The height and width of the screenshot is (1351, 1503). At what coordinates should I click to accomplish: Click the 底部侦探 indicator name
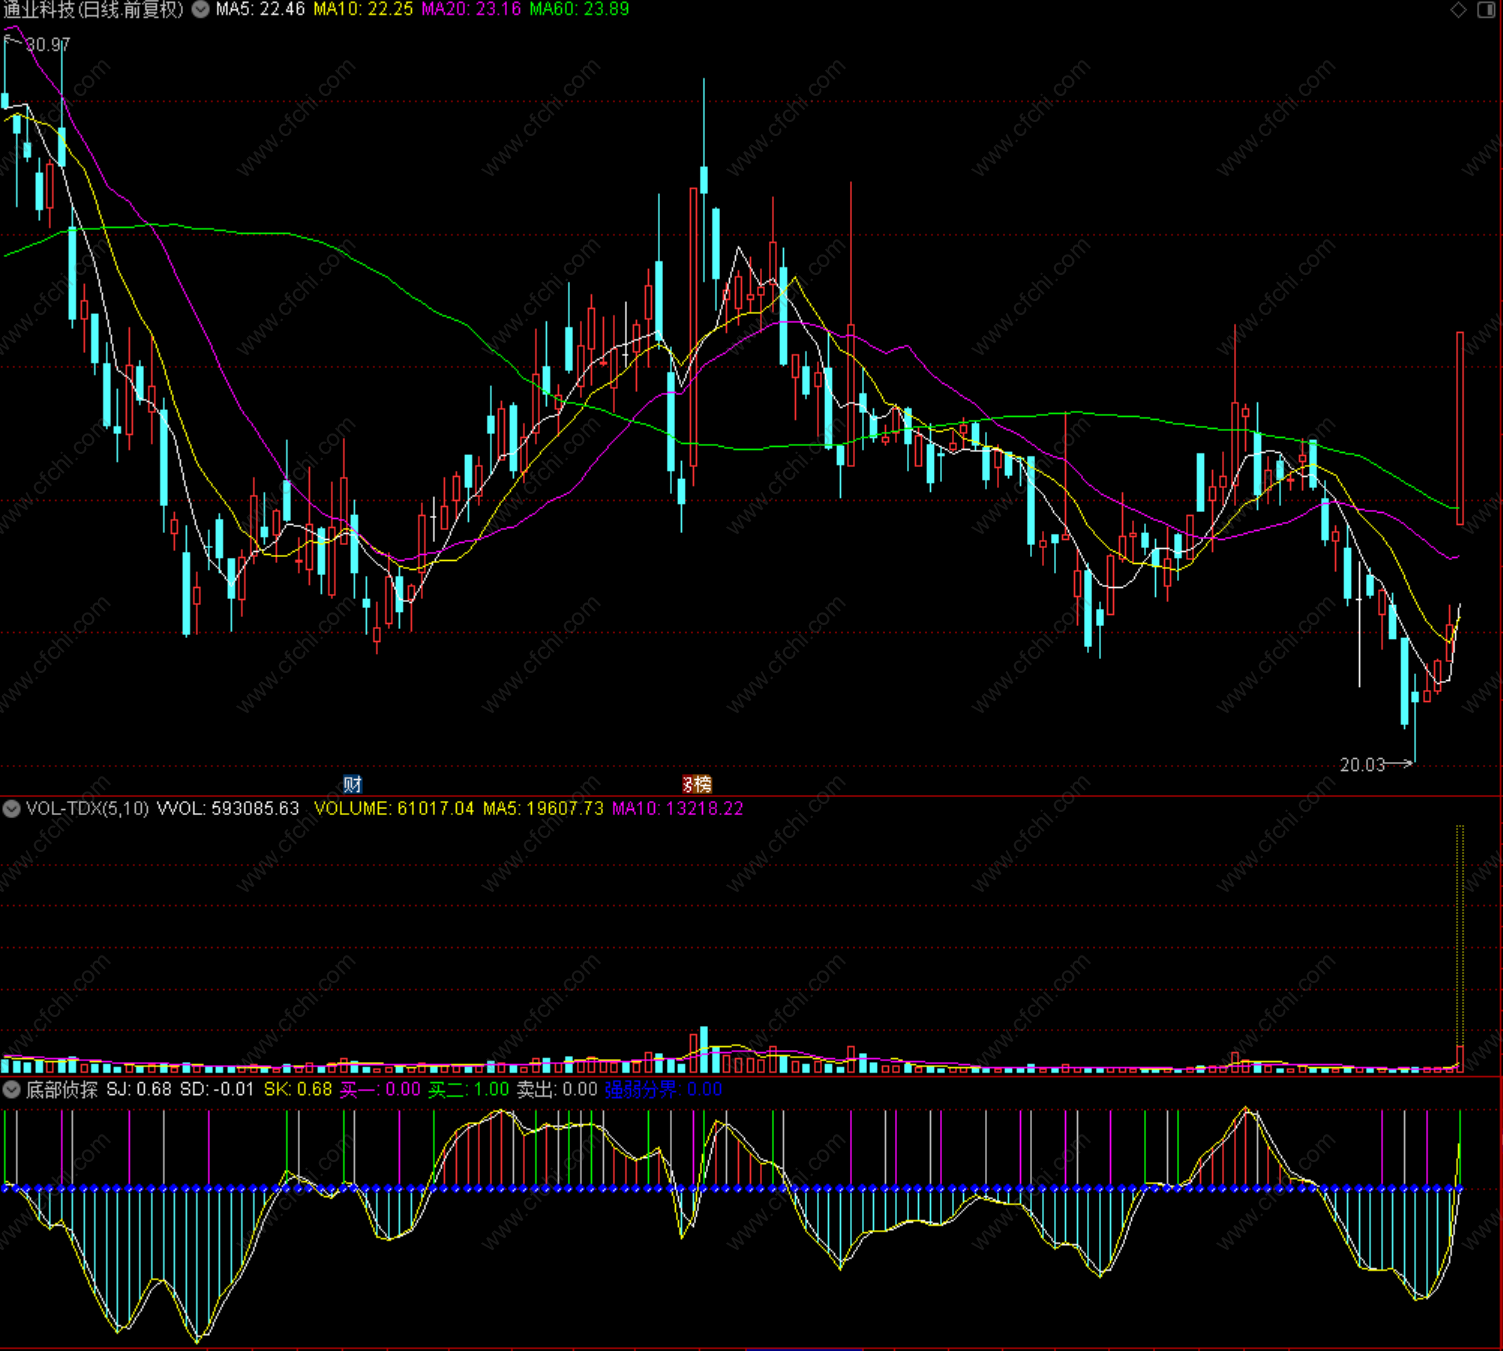[x=62, y=1090]
